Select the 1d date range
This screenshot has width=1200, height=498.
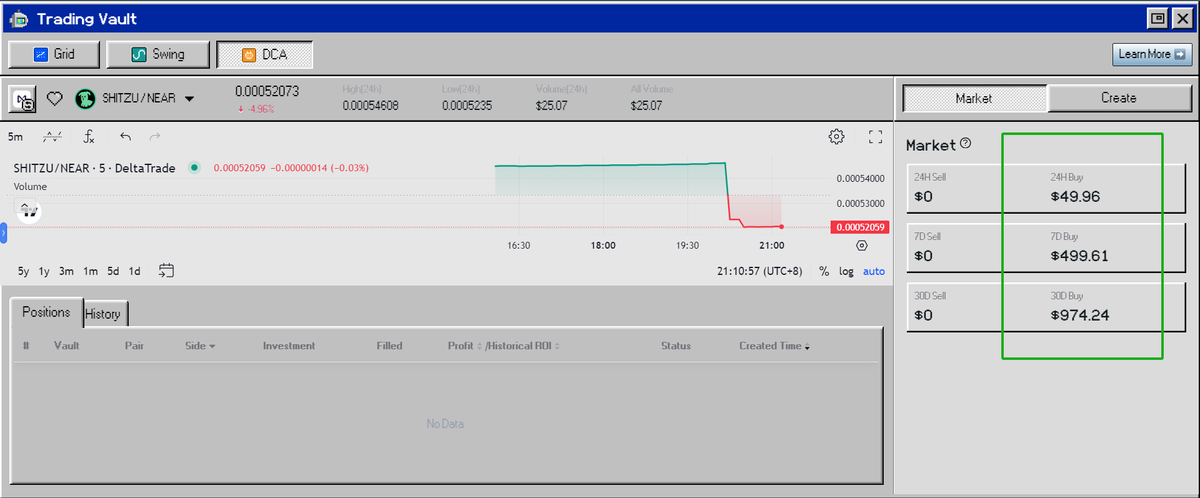(x=134, y=271)
